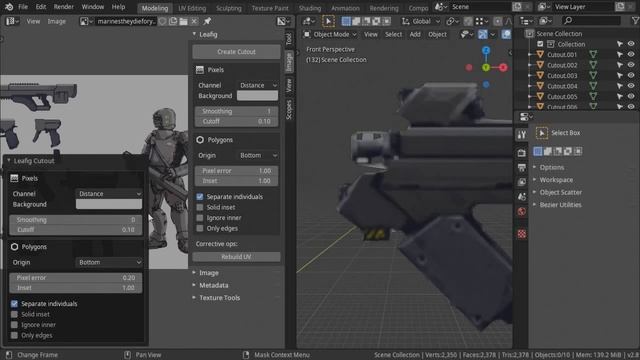Expand the Object Scatter section
The height and width of the screenshot is (360, 640).
560,192
